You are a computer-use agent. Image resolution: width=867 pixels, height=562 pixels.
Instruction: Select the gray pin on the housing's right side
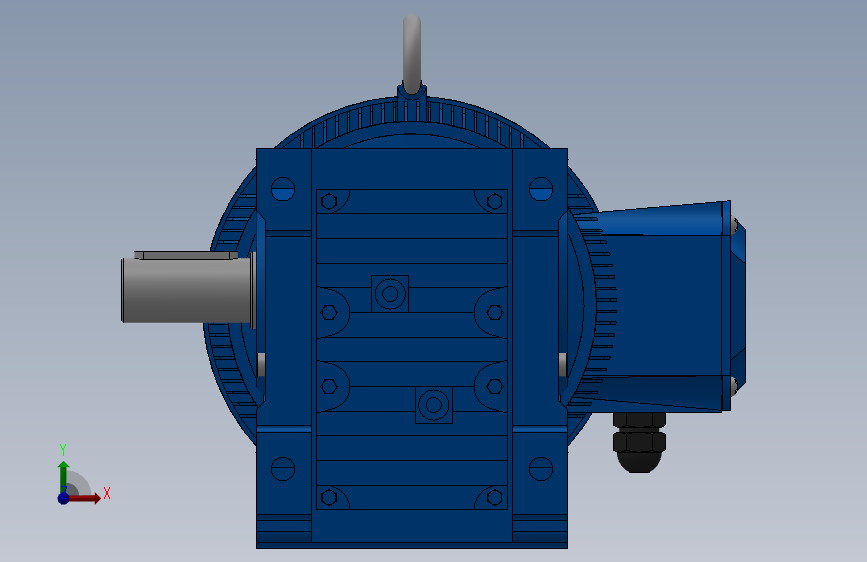point(562,365)
